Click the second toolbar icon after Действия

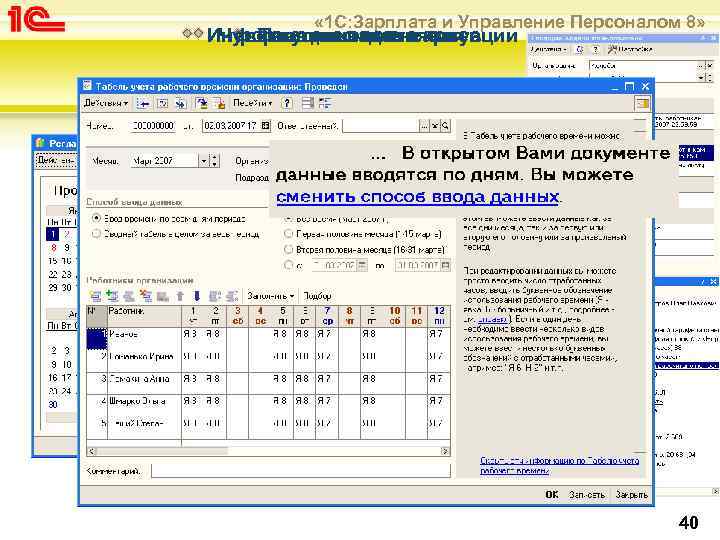point(163,104)
